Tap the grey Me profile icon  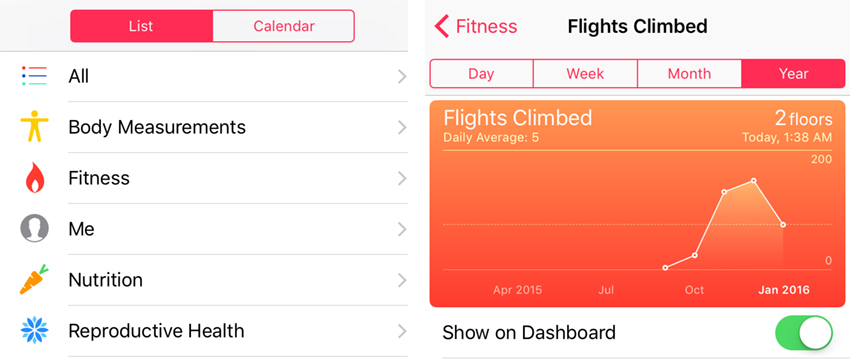(x=34, y=228)
